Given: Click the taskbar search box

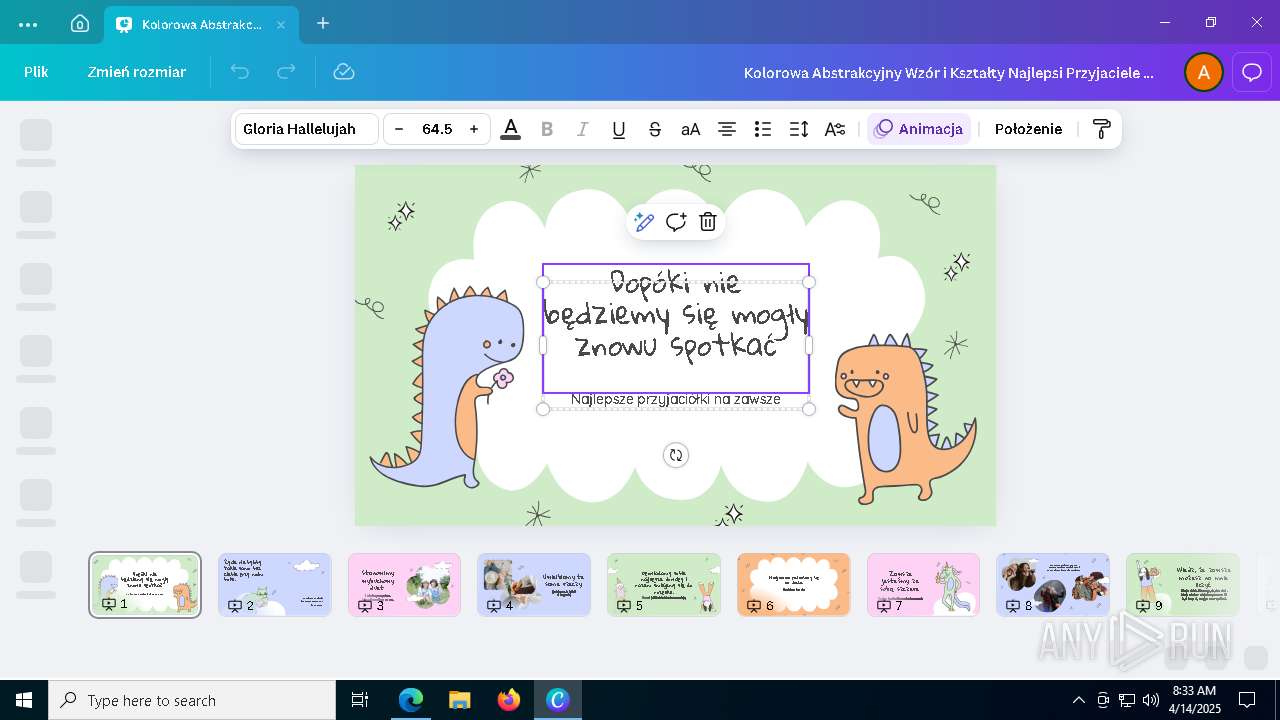Looking at the screenshot, I should coord(192,700).
